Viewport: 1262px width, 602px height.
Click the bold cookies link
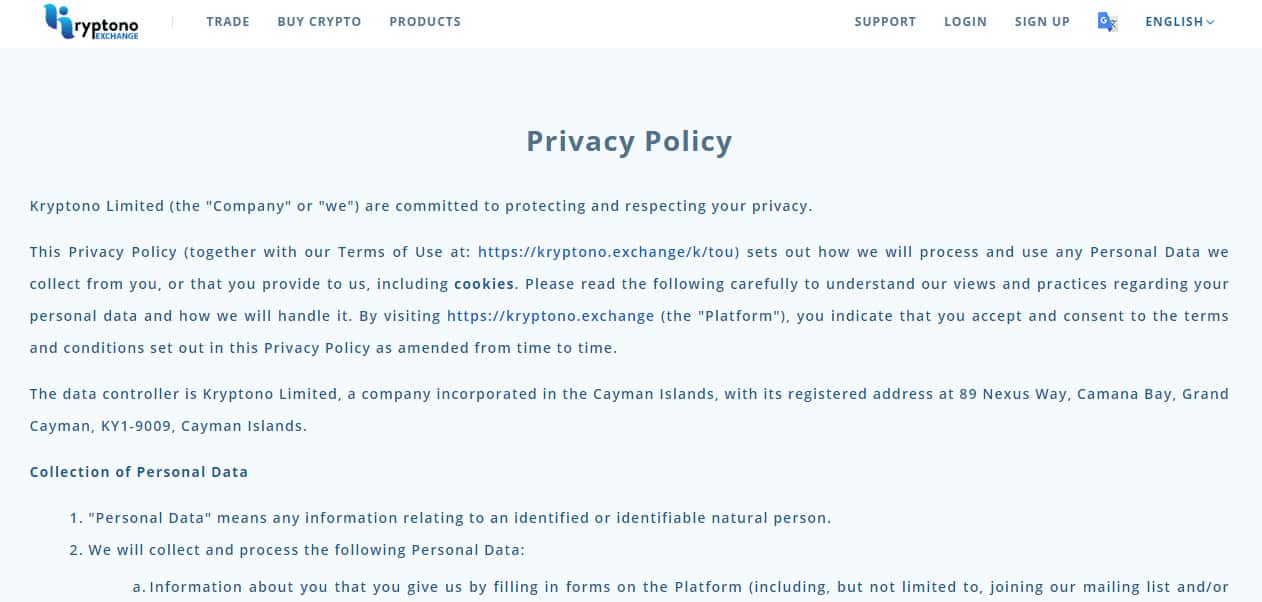click(x=484, y=284)
